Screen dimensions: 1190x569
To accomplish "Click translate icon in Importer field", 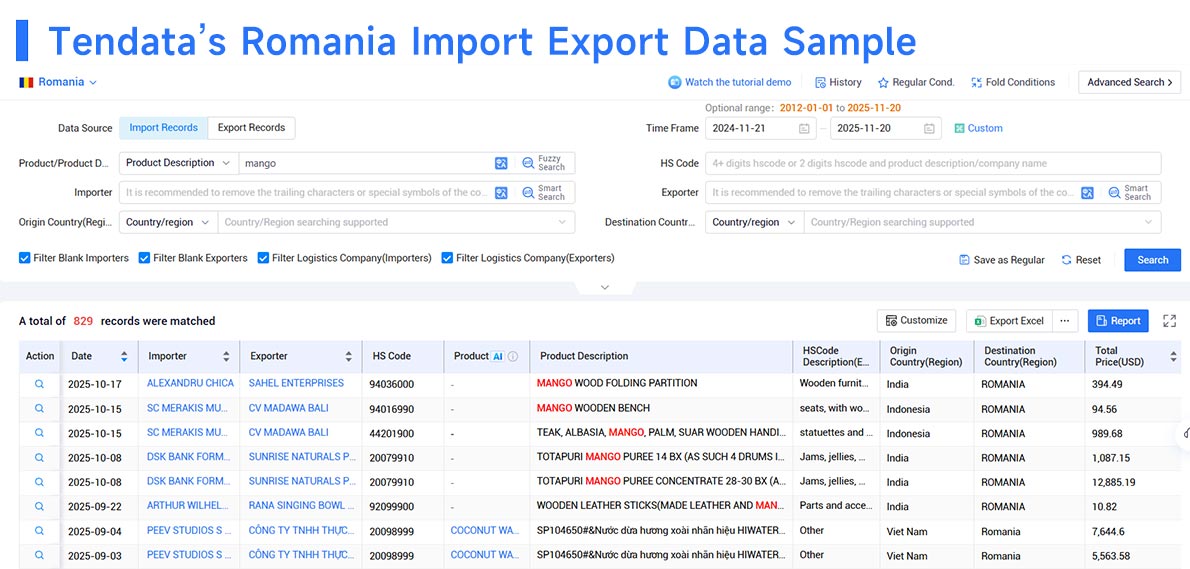I will click(x=501, y=193).
